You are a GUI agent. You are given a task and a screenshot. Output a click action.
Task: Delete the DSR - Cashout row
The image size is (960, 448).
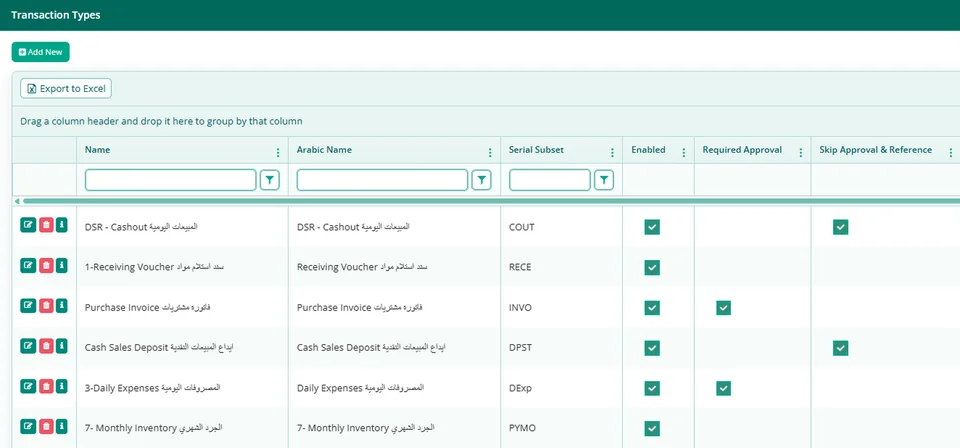(46, 225)
